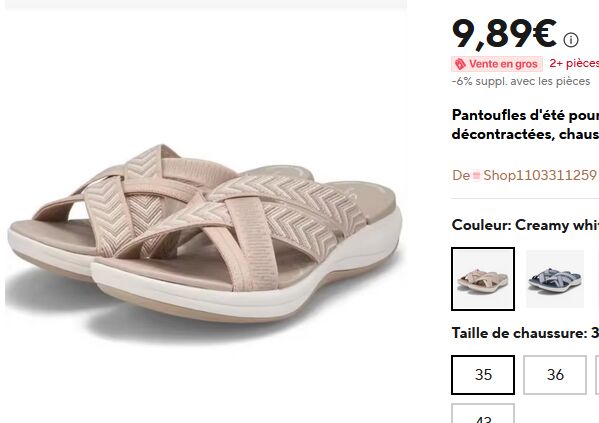Click the -6% suppl. avec les pièces note
This screenshot has height=423, width=599.
[521, 81]
